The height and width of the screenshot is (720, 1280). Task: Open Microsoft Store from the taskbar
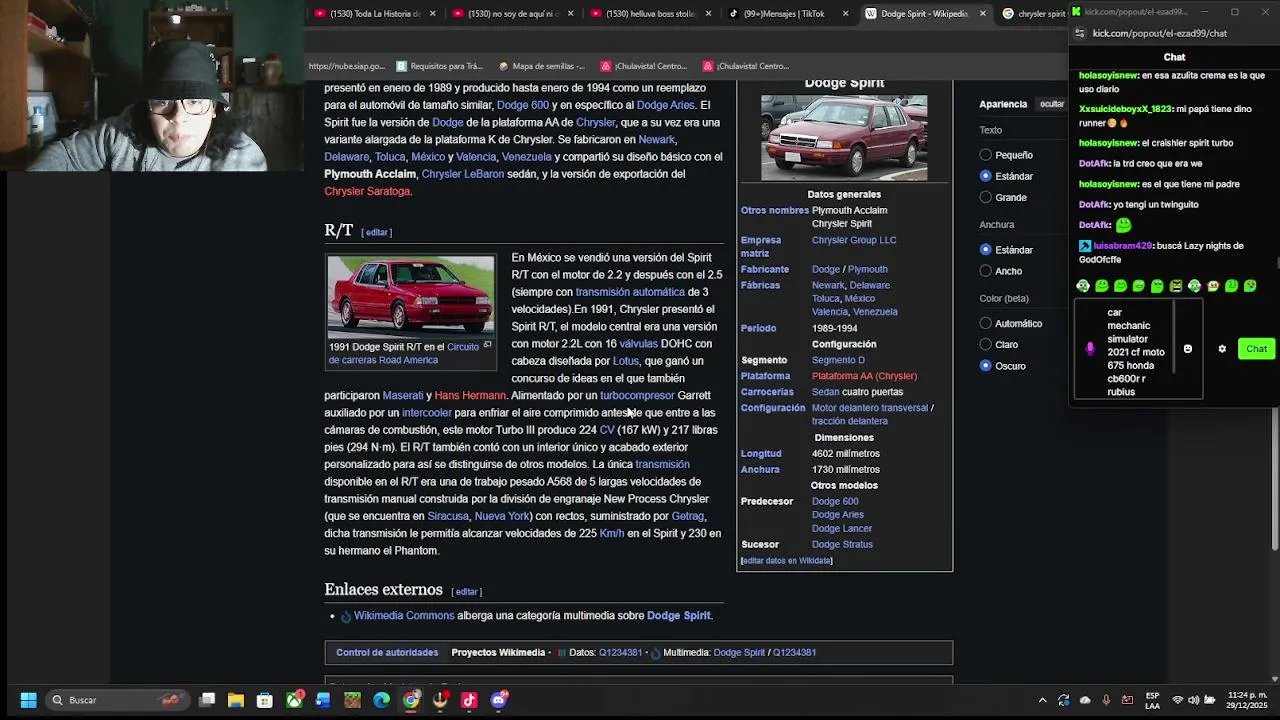point(265,700)
